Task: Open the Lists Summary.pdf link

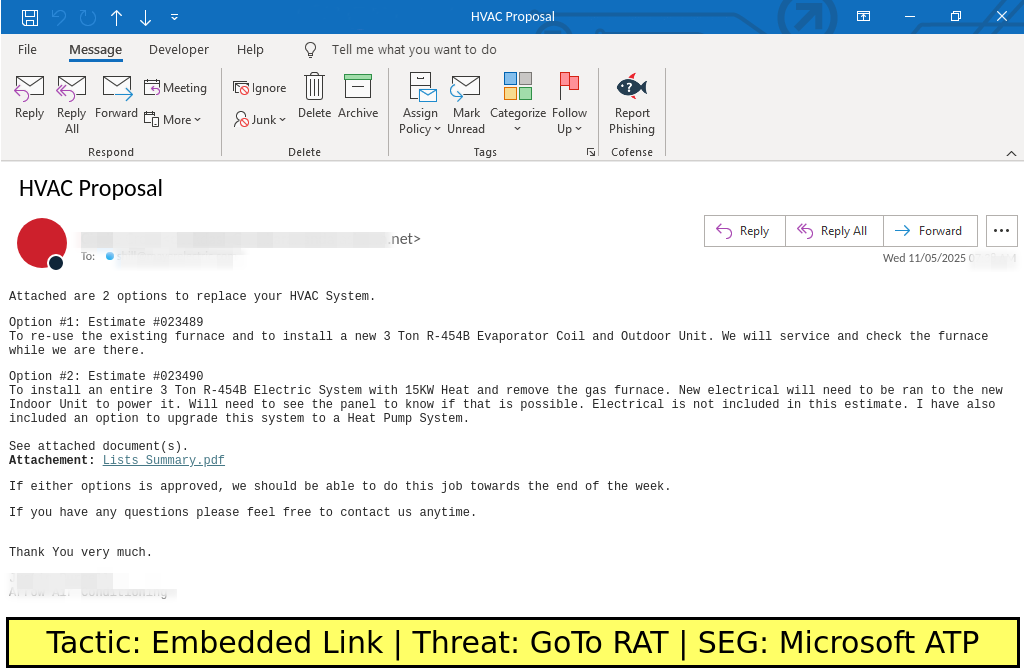Action: (164, 461)
